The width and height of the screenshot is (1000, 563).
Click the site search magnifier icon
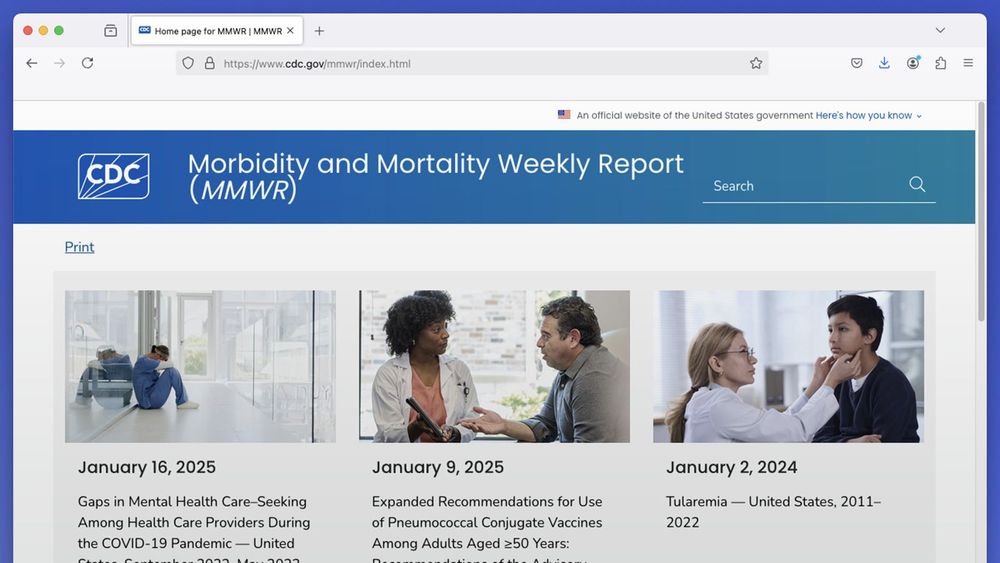coord(917,184)
